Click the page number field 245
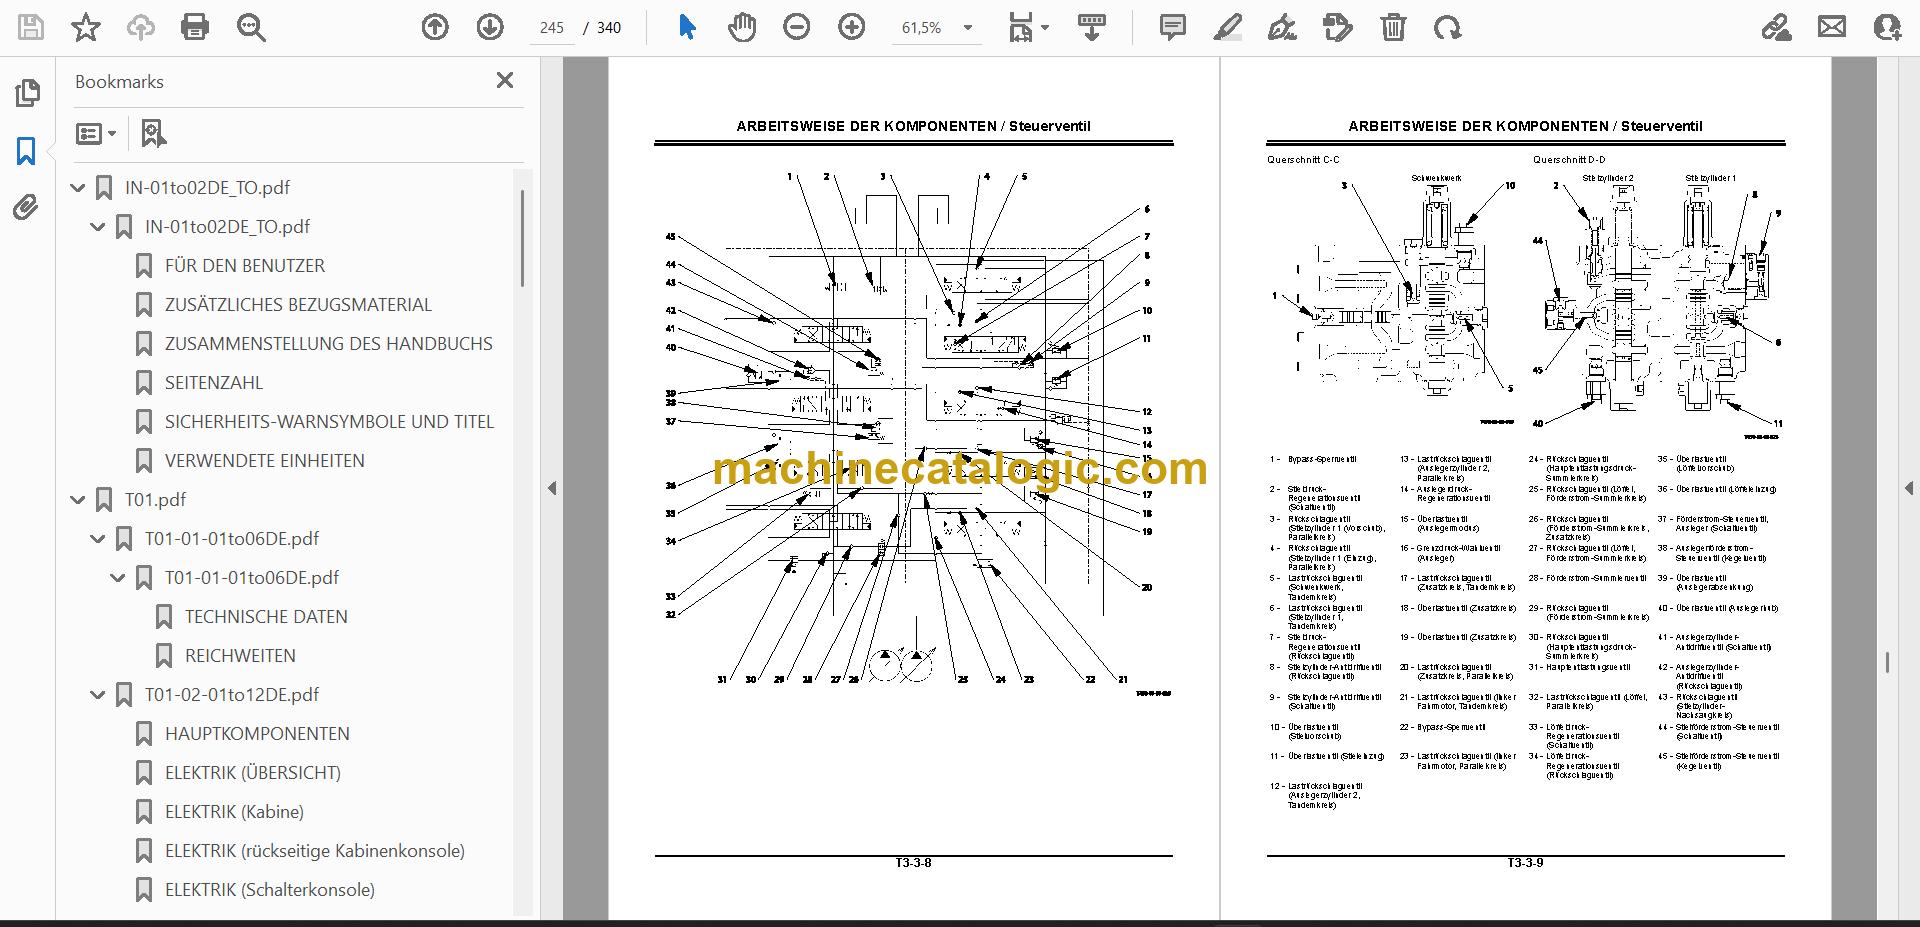Image resolution: width=1920 pixels, height=927 pixels. [x=552, y=28]
